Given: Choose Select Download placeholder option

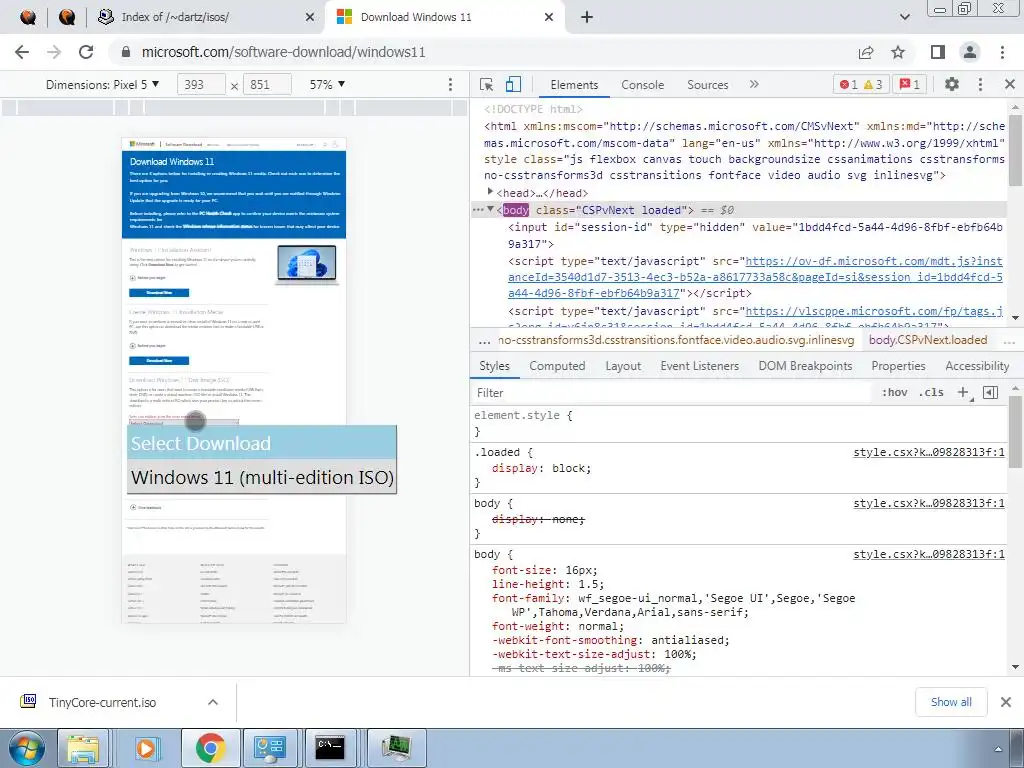Looking at the screenshot, I should pyautogui.click(x=262, y=443).
